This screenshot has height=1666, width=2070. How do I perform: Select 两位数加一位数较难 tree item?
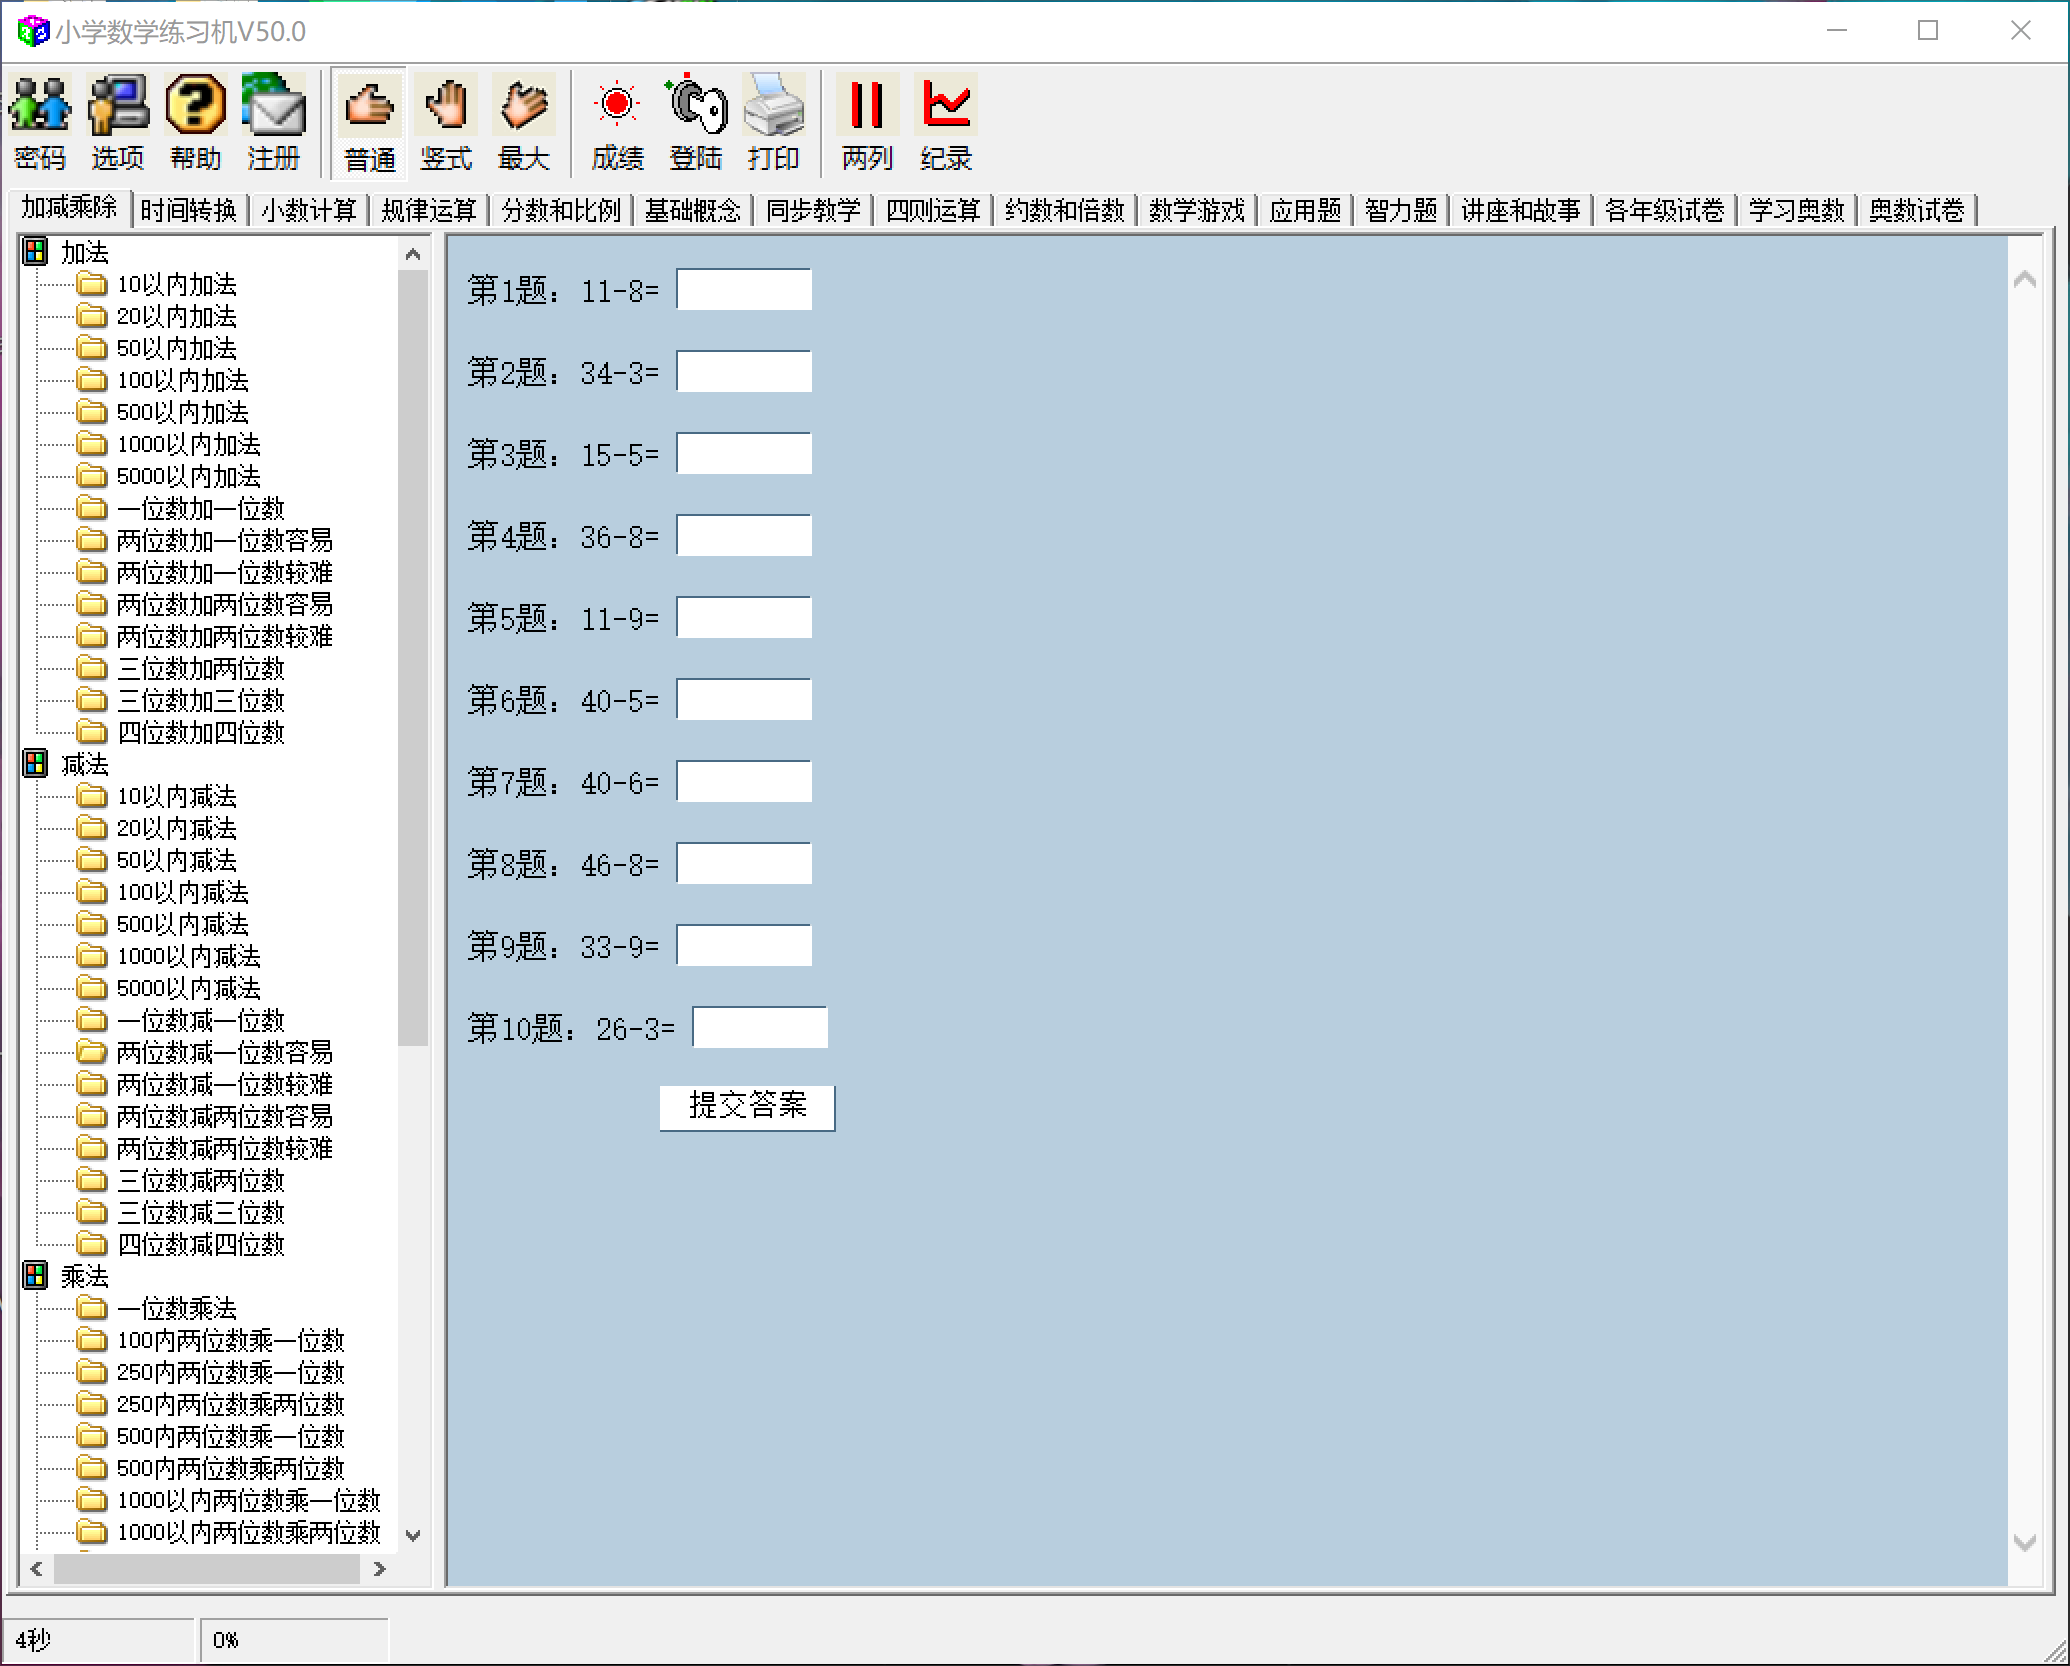click(225, 572)
